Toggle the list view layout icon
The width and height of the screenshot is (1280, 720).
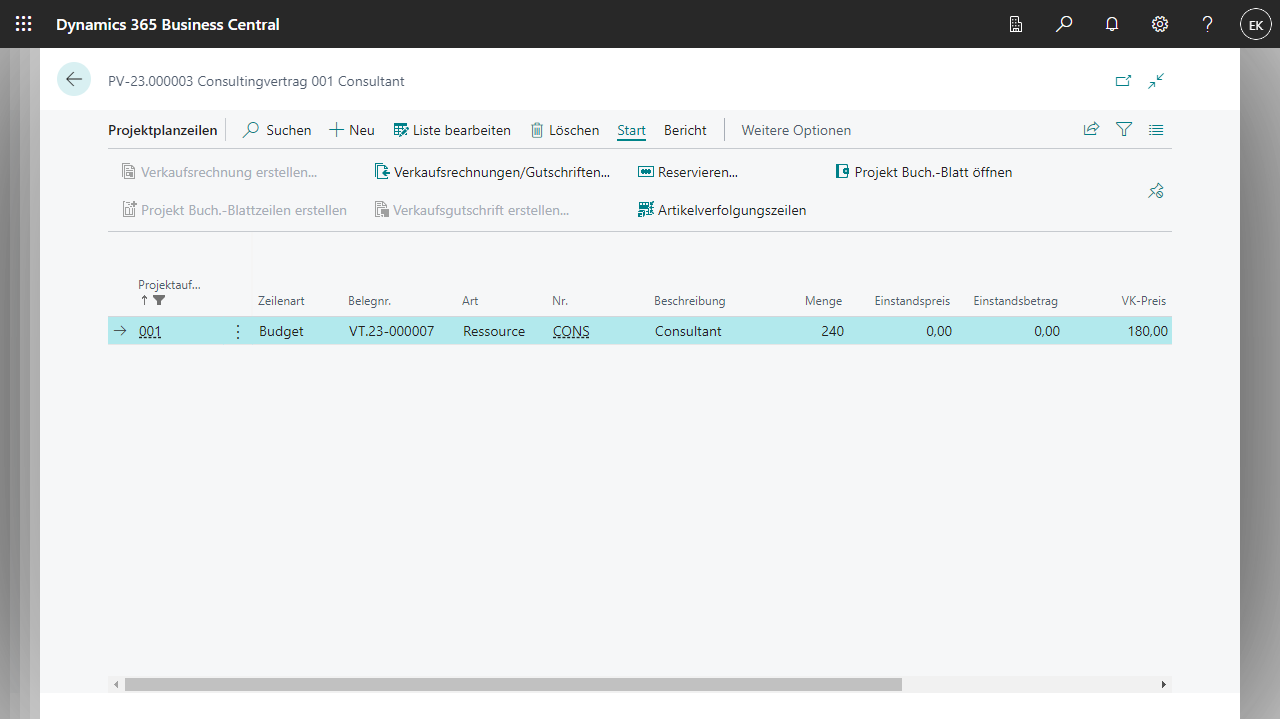1156,130
